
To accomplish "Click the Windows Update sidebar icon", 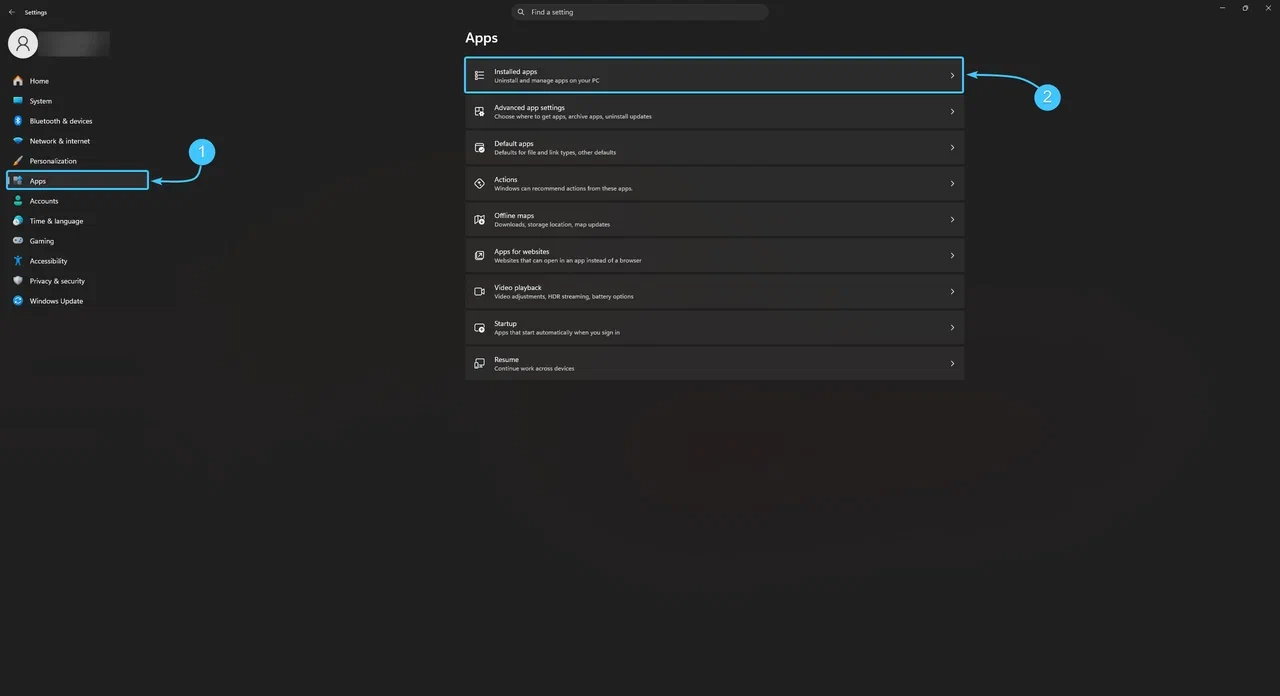I will (18, 301).
